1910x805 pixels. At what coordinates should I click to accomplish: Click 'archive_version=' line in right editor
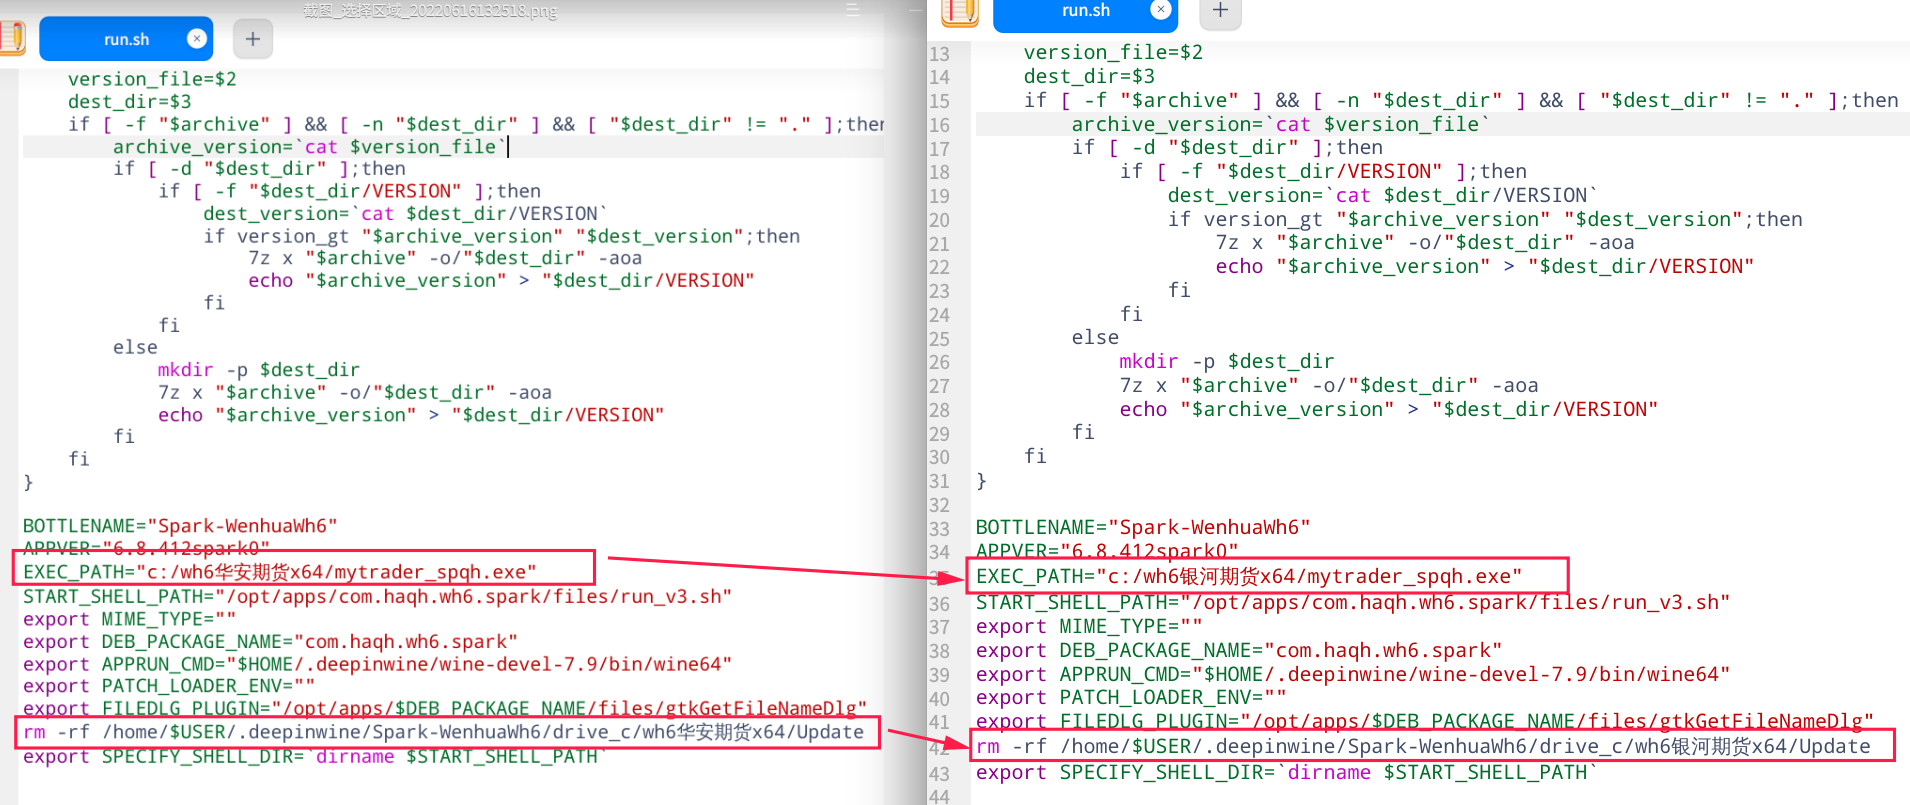coord(1281,124)
